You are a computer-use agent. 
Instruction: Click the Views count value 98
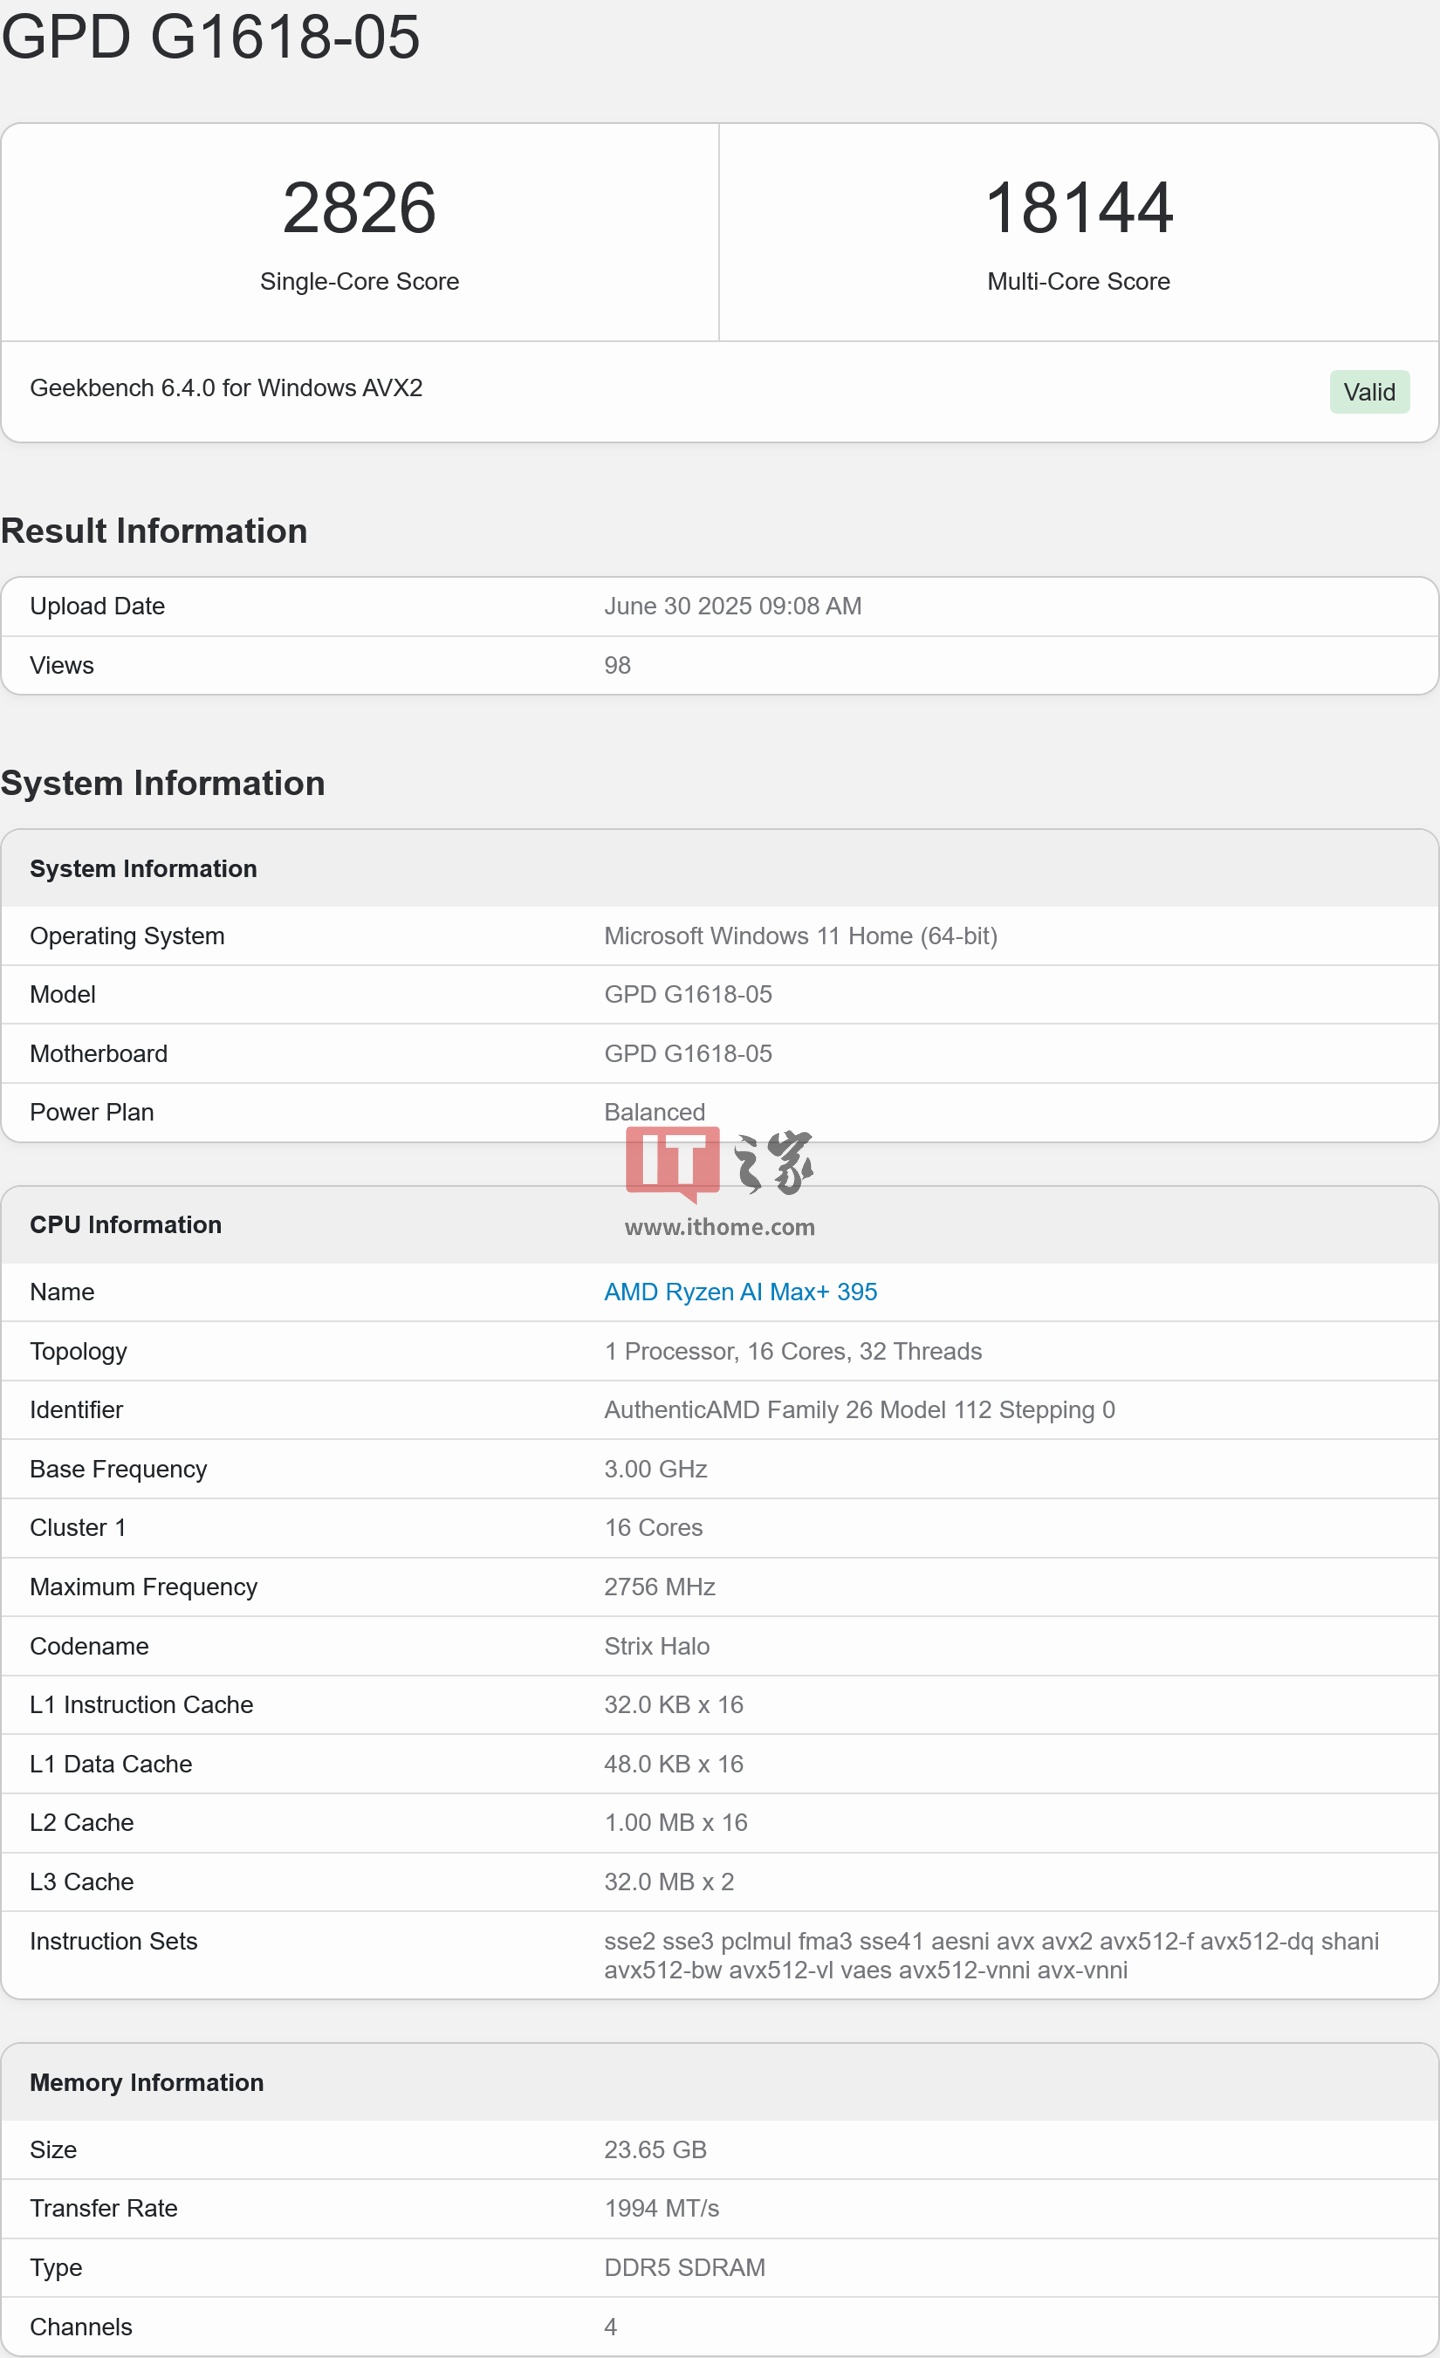[x=617, y=665]
